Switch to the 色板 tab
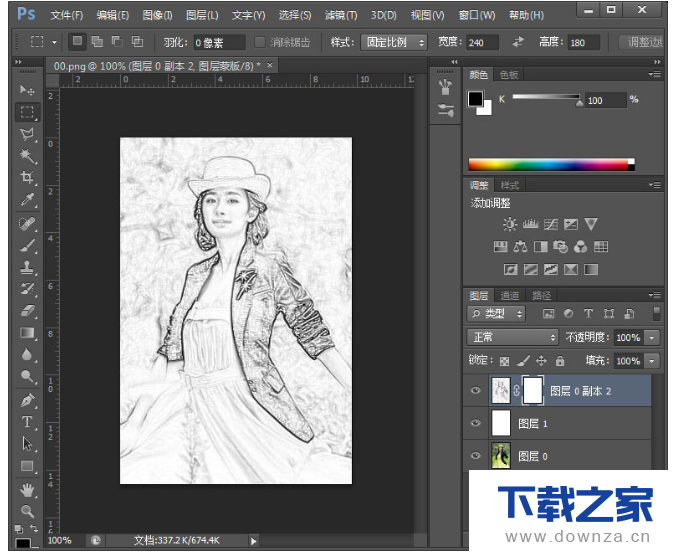The height and width of the screenshot is (555, 679). point(509,75)
